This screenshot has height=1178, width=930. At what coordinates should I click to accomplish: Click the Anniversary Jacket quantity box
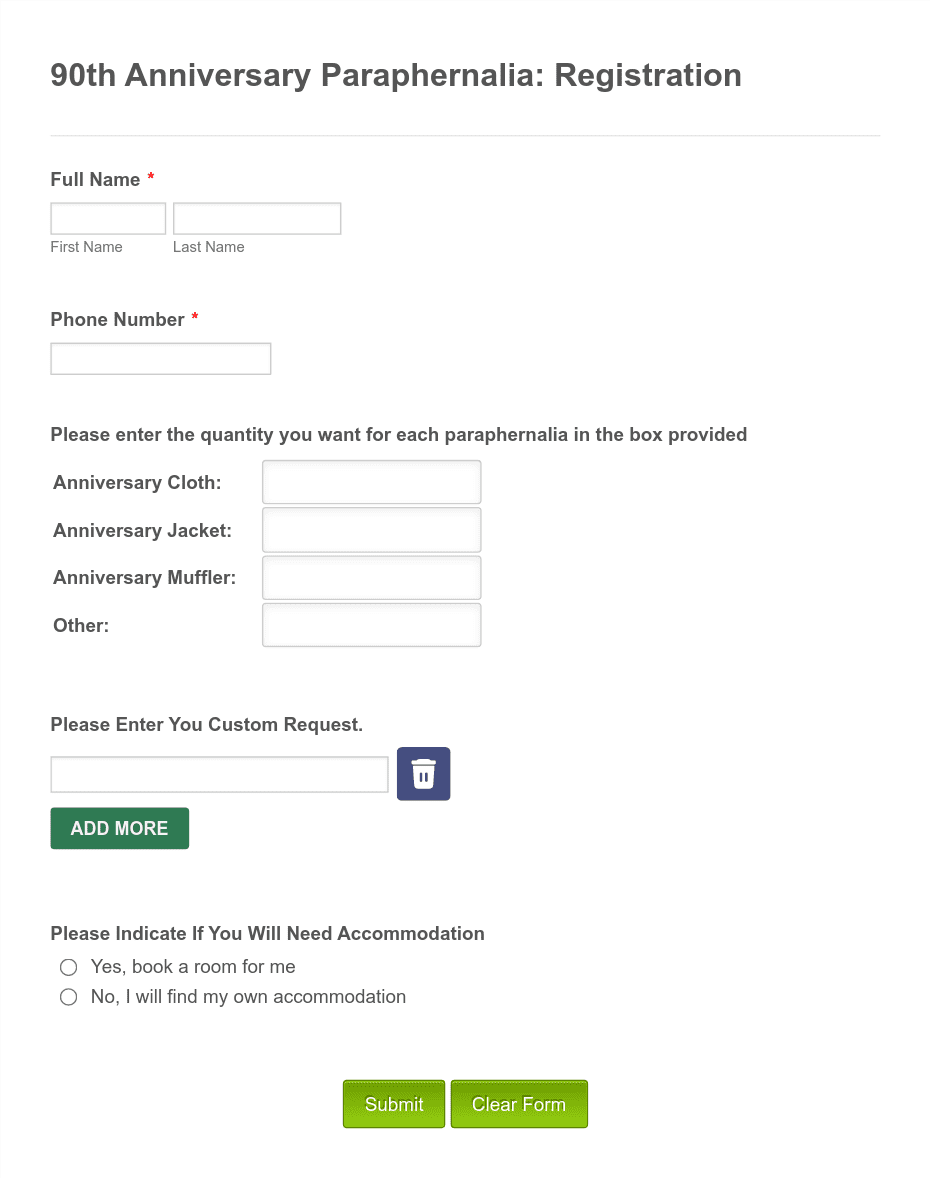(x=371, y=530)
